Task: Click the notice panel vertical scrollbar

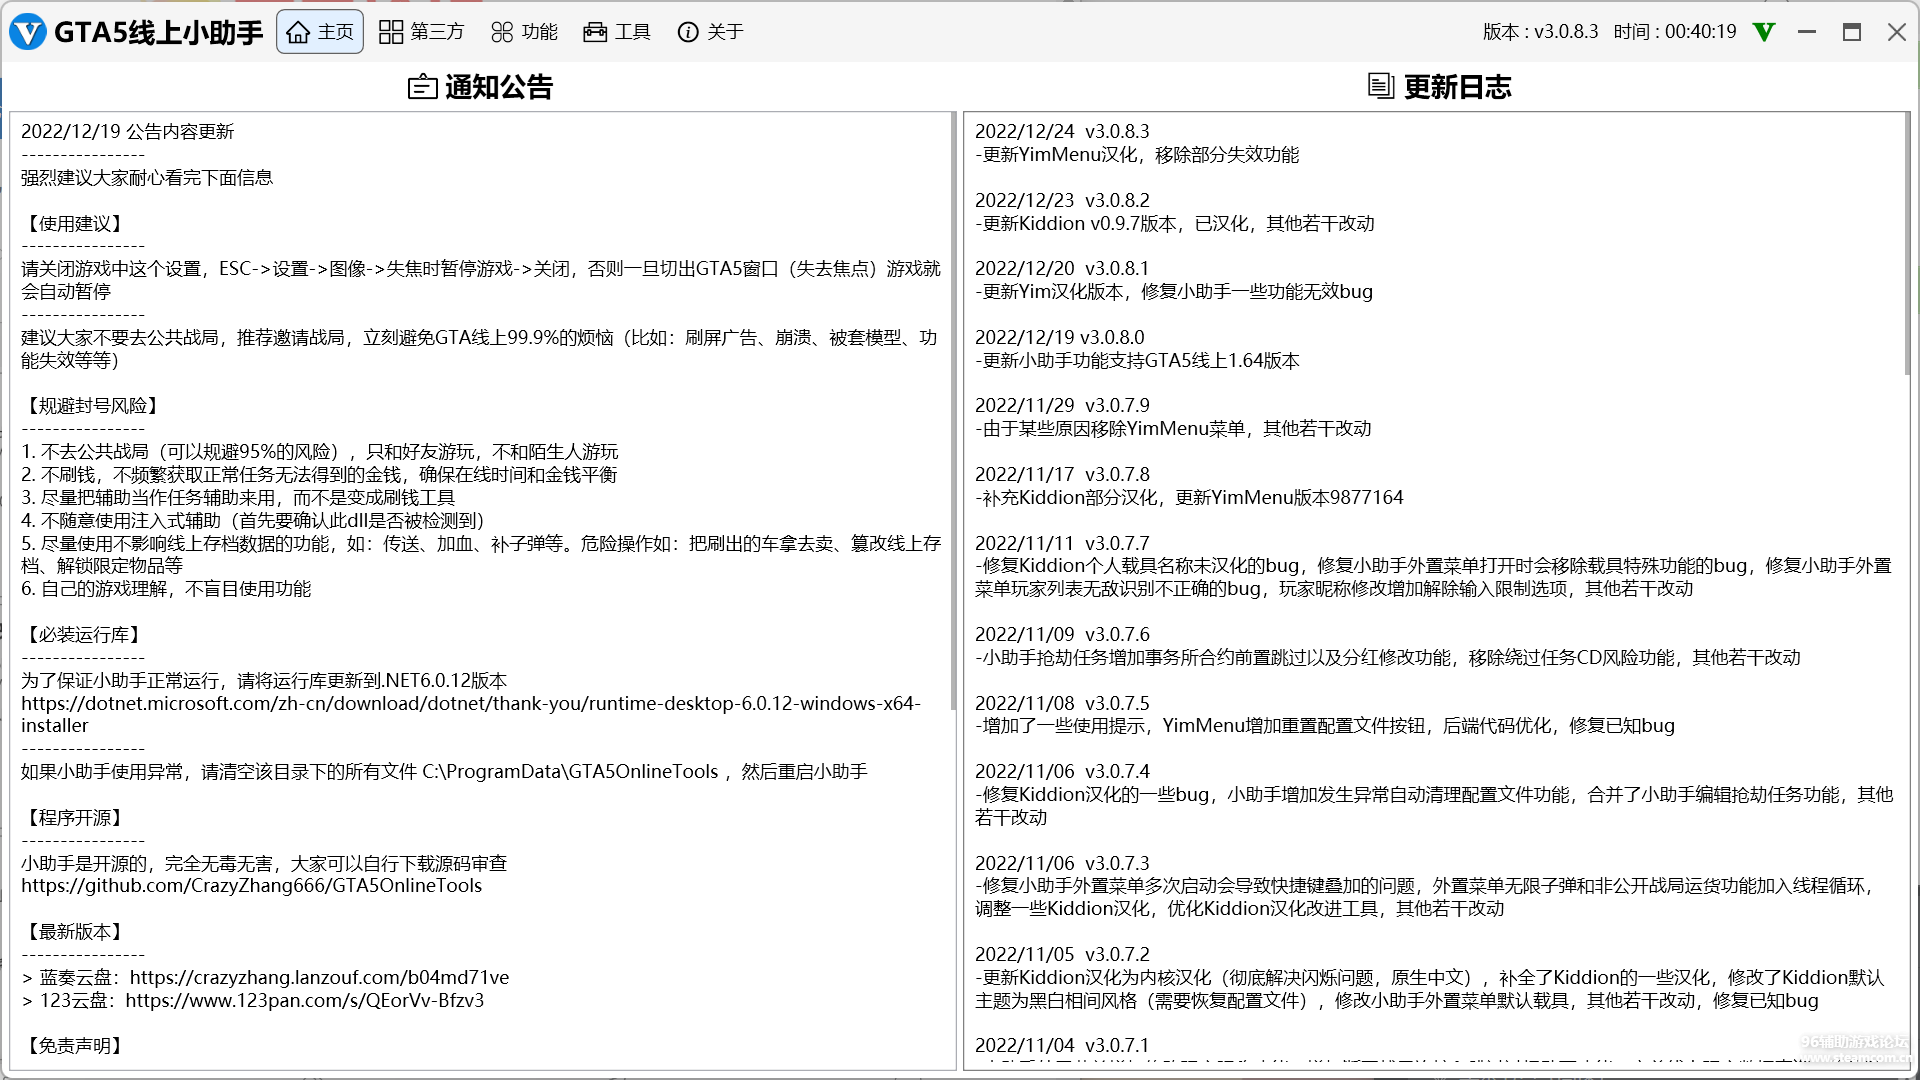Action: pos(953,410)
